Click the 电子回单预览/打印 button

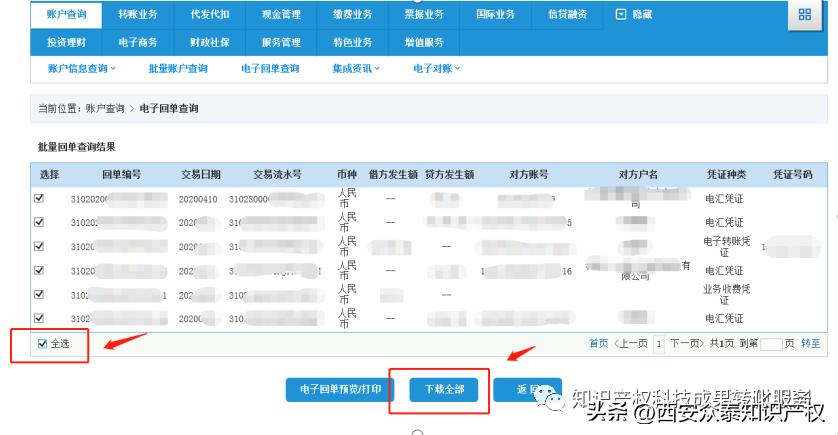[340, 390]
